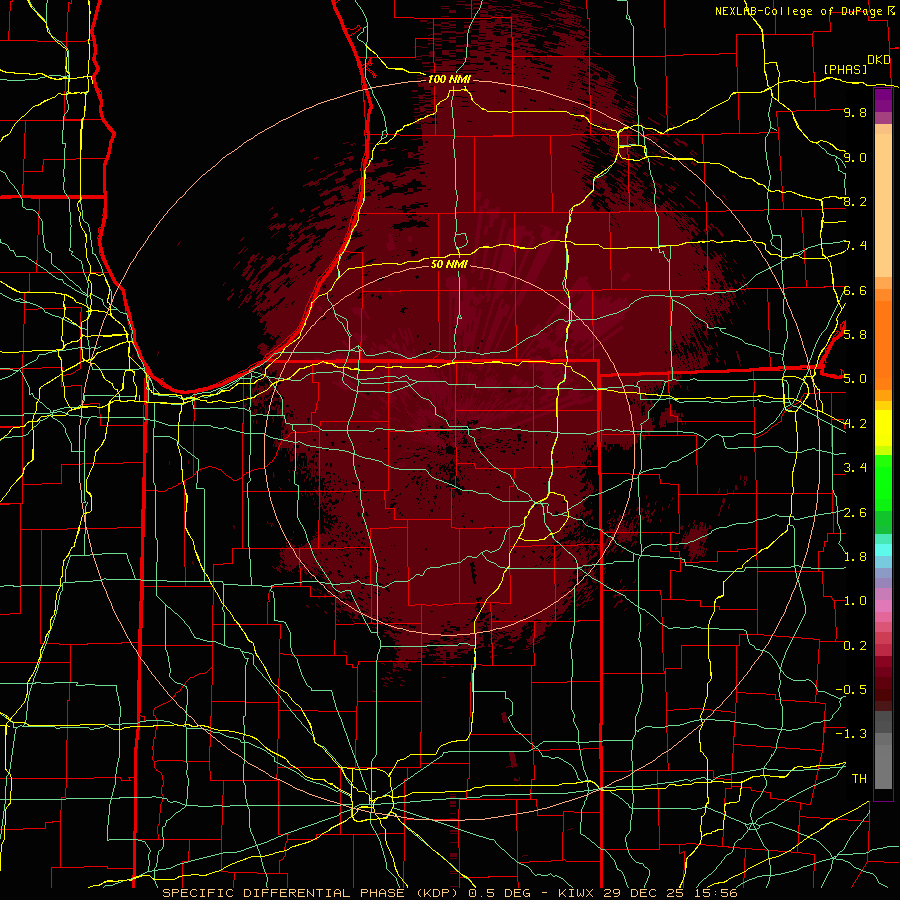Select the 50 NMI range ring label
The width and height of the screenshot is (900, 900).
[x=449, y=264]
